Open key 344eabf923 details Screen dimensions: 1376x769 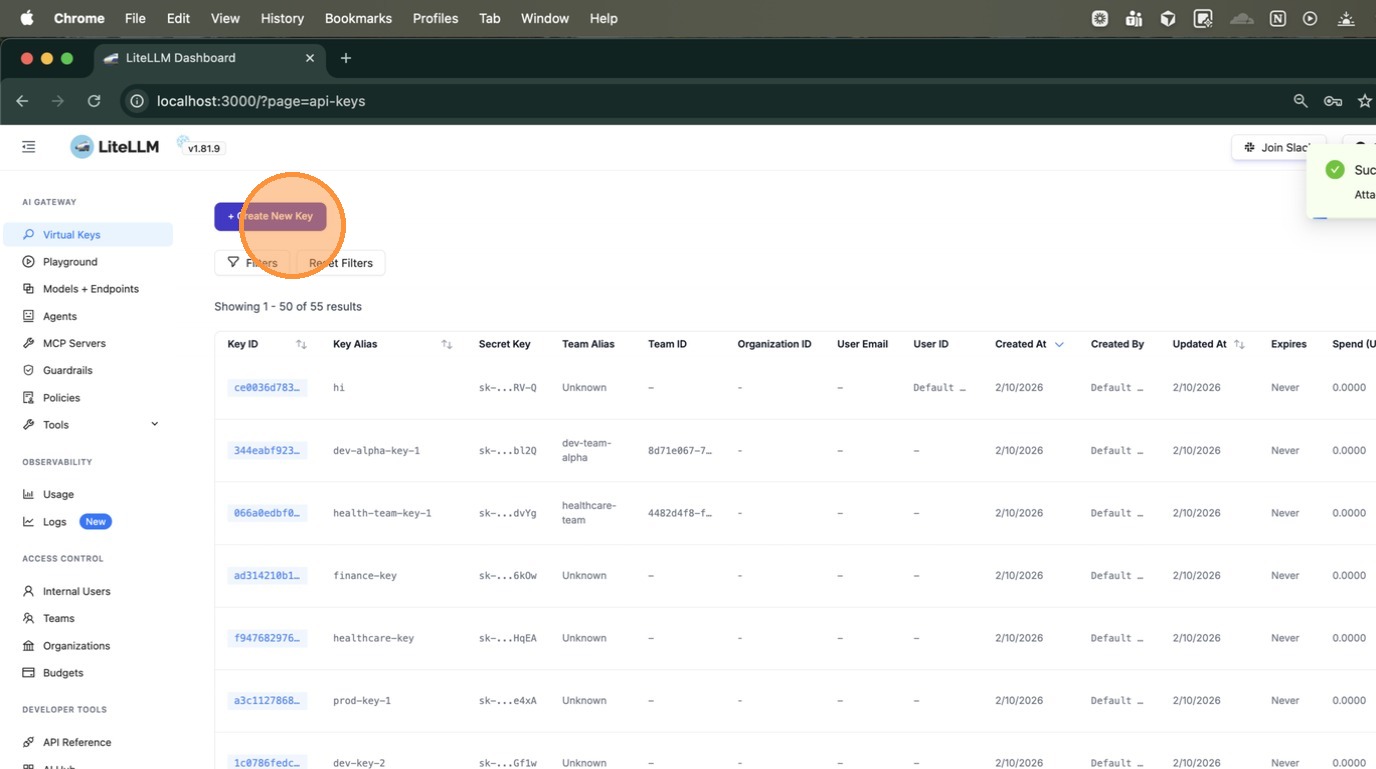click(x=267, y=450)
